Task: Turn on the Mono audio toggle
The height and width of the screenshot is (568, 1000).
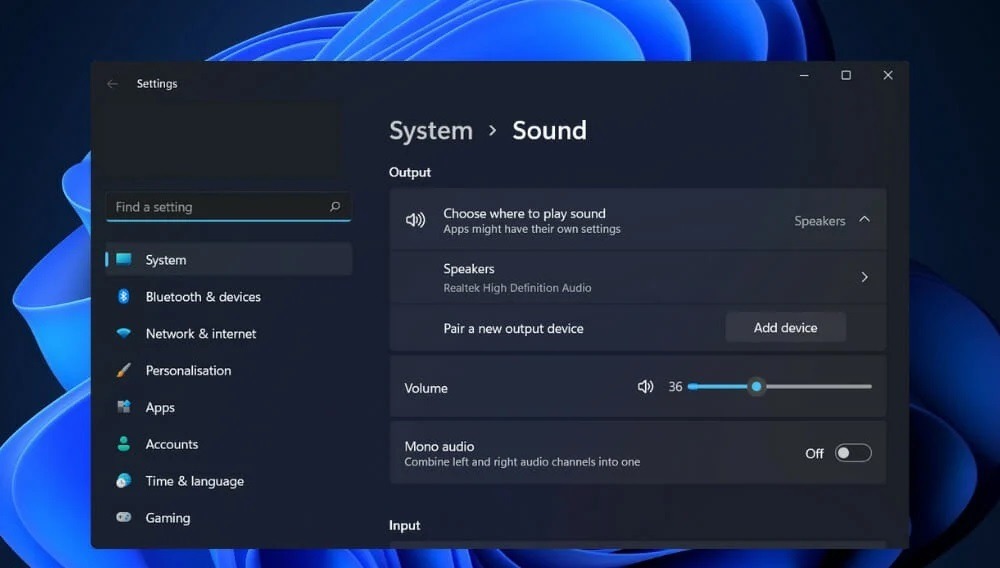Action: (853, 453)
